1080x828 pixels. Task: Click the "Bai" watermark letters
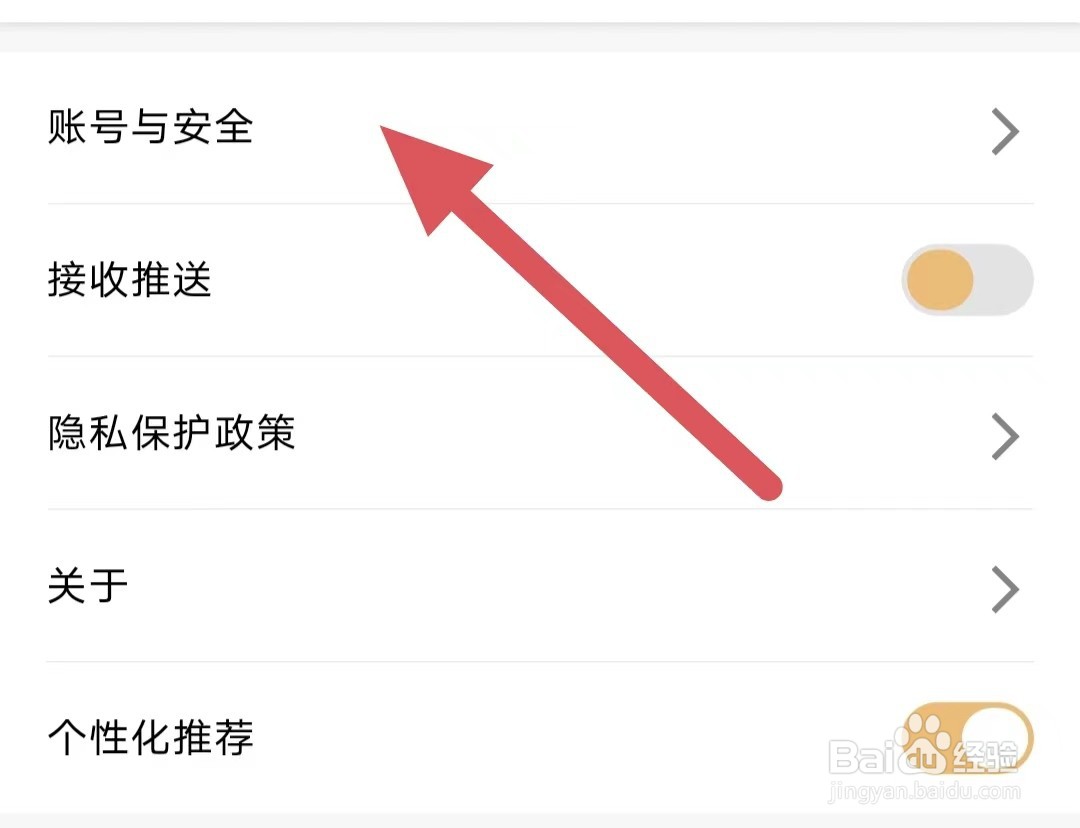tap(862, 758)
